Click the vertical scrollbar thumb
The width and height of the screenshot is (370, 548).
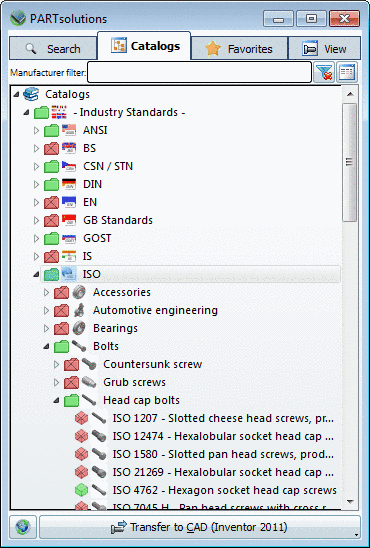coord(350,162)
